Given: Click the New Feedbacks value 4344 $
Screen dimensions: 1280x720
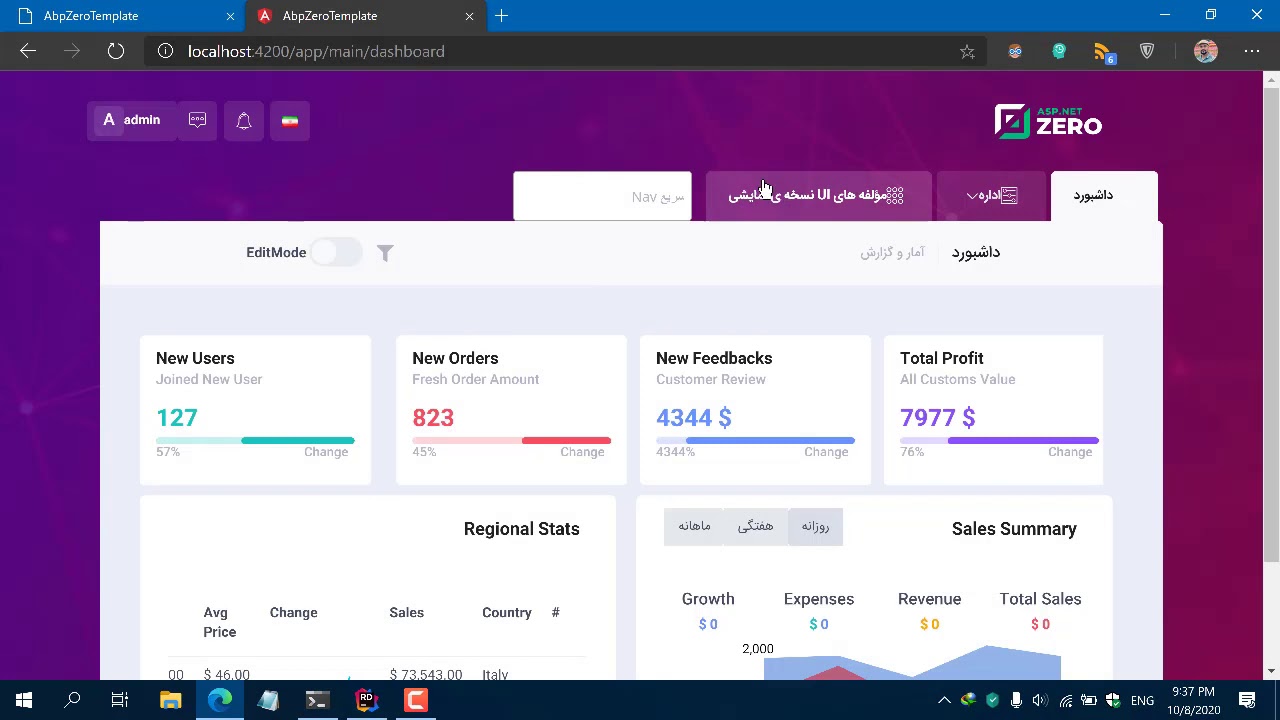Looking at the screenshot, I should tap(694, 418).
